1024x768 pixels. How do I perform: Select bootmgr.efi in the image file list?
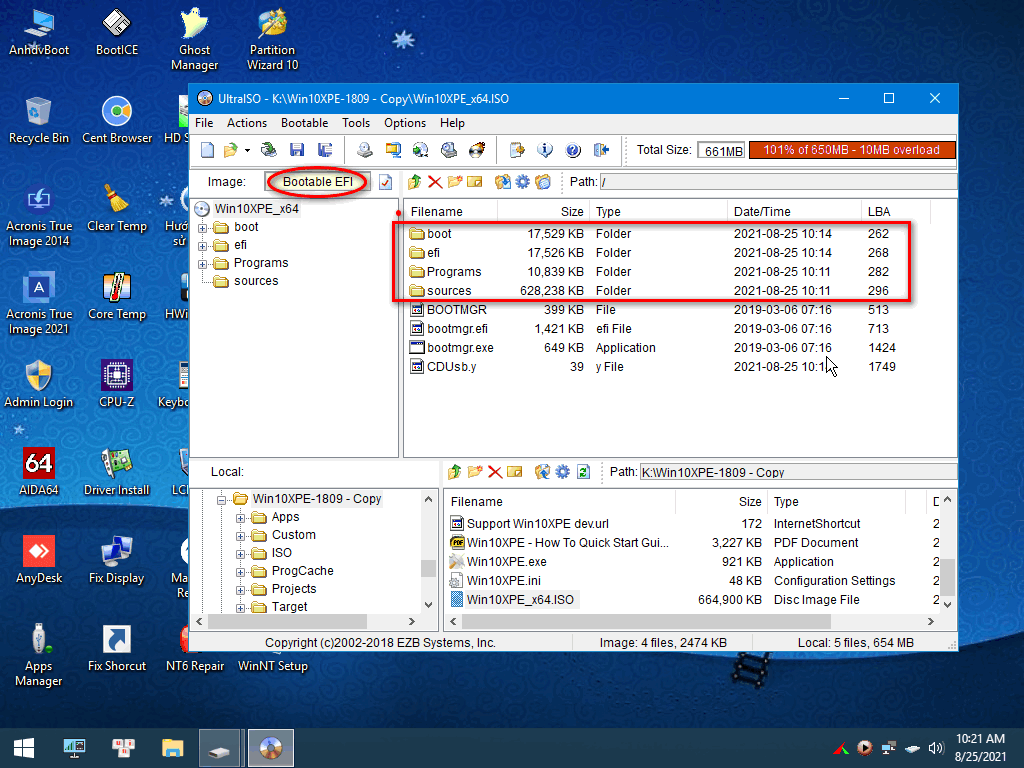pos(457,328)
